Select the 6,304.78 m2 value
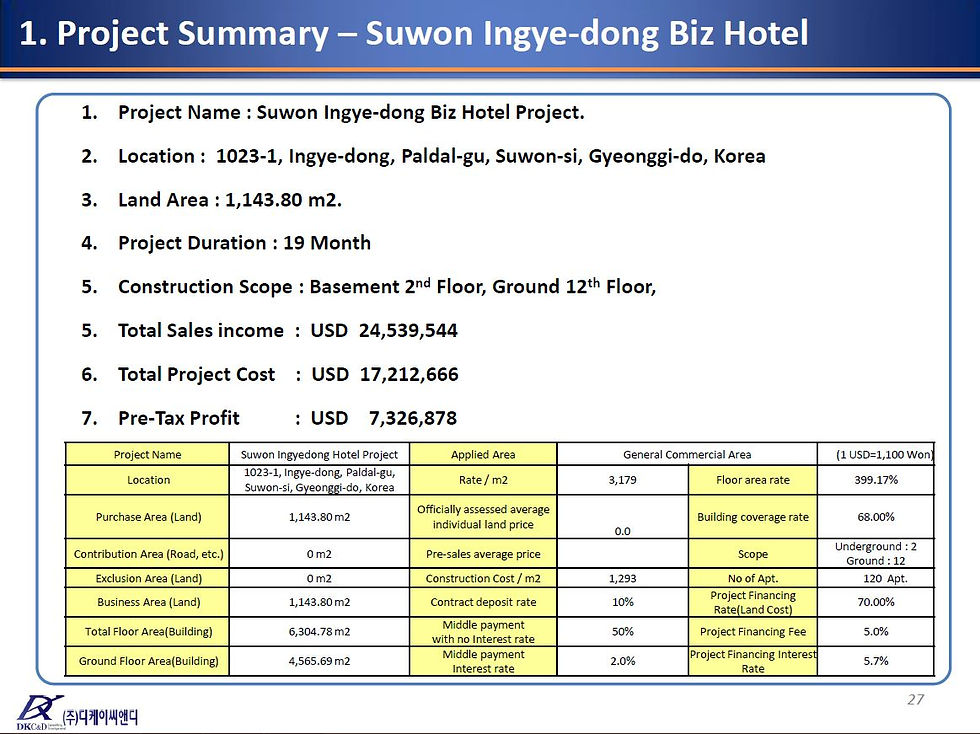 [319, 631]
